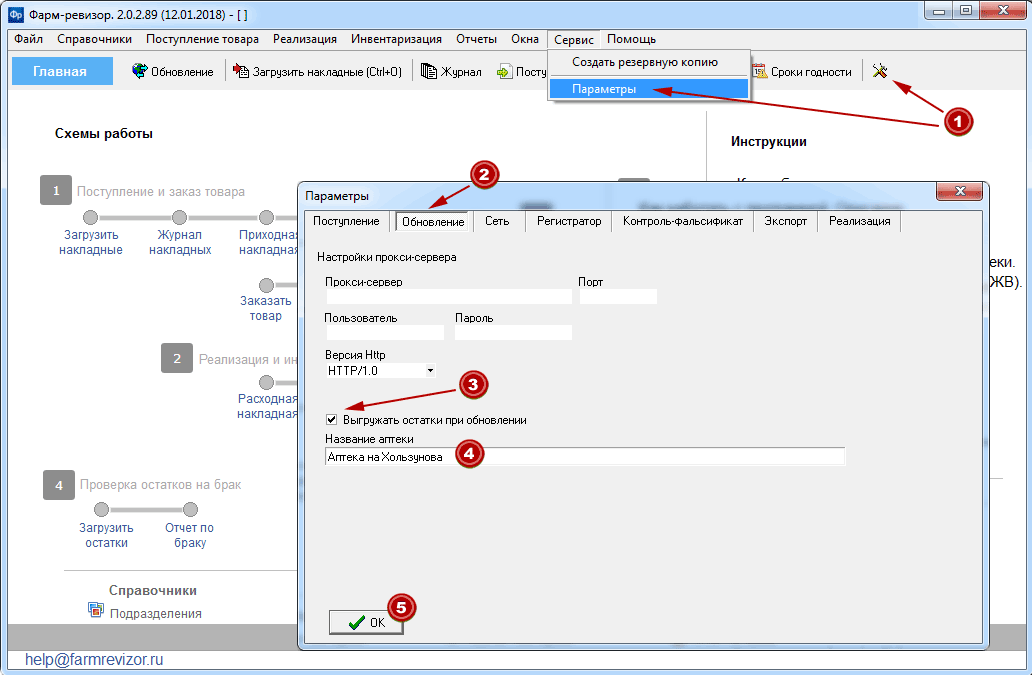Click Приходная накладная workflow link

[x=268, y=242]
